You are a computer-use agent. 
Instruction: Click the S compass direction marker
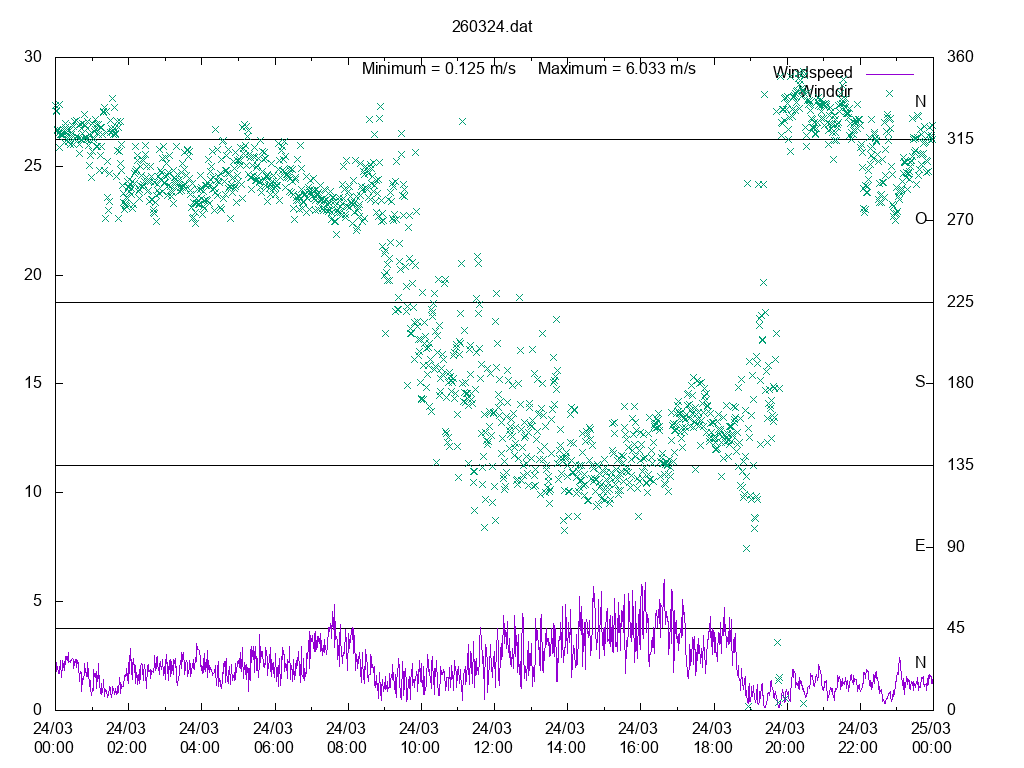pos(920,382)
